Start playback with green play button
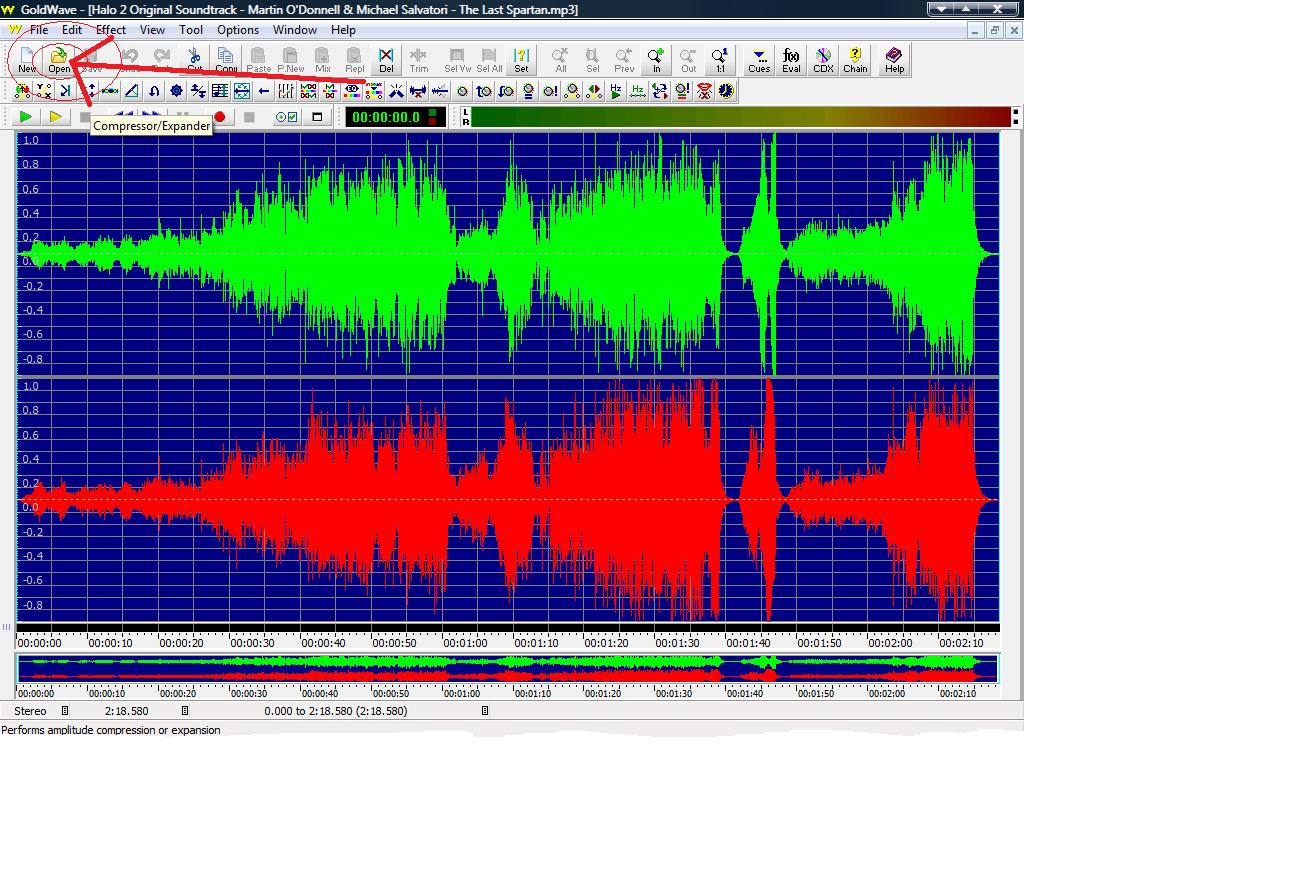 click(26, 117)
